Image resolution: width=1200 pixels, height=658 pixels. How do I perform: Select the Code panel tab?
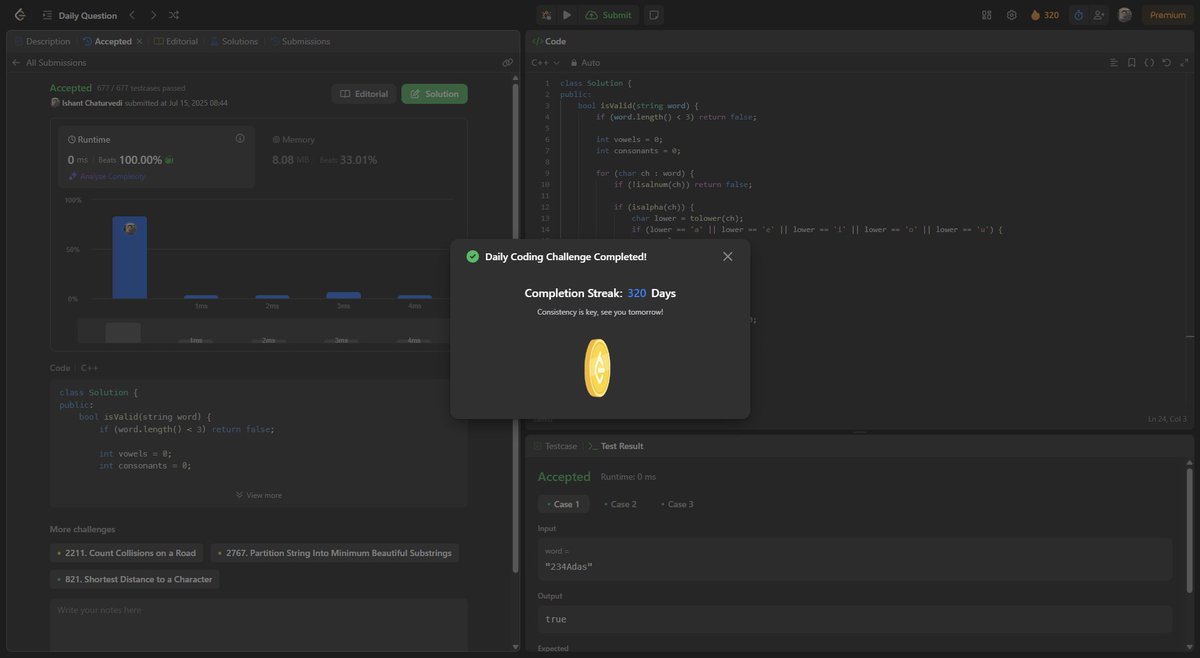(549, 41)
